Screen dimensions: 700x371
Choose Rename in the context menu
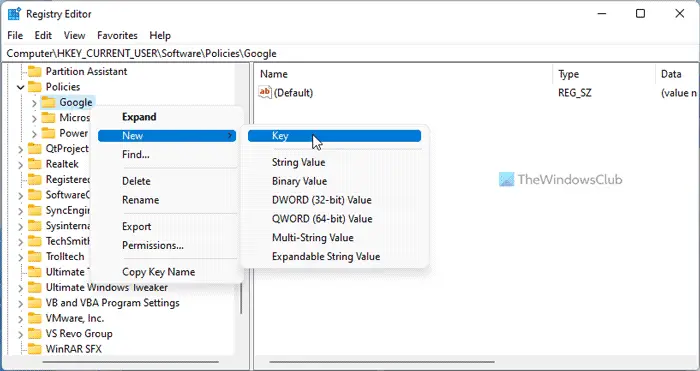[x=167, y=200]
